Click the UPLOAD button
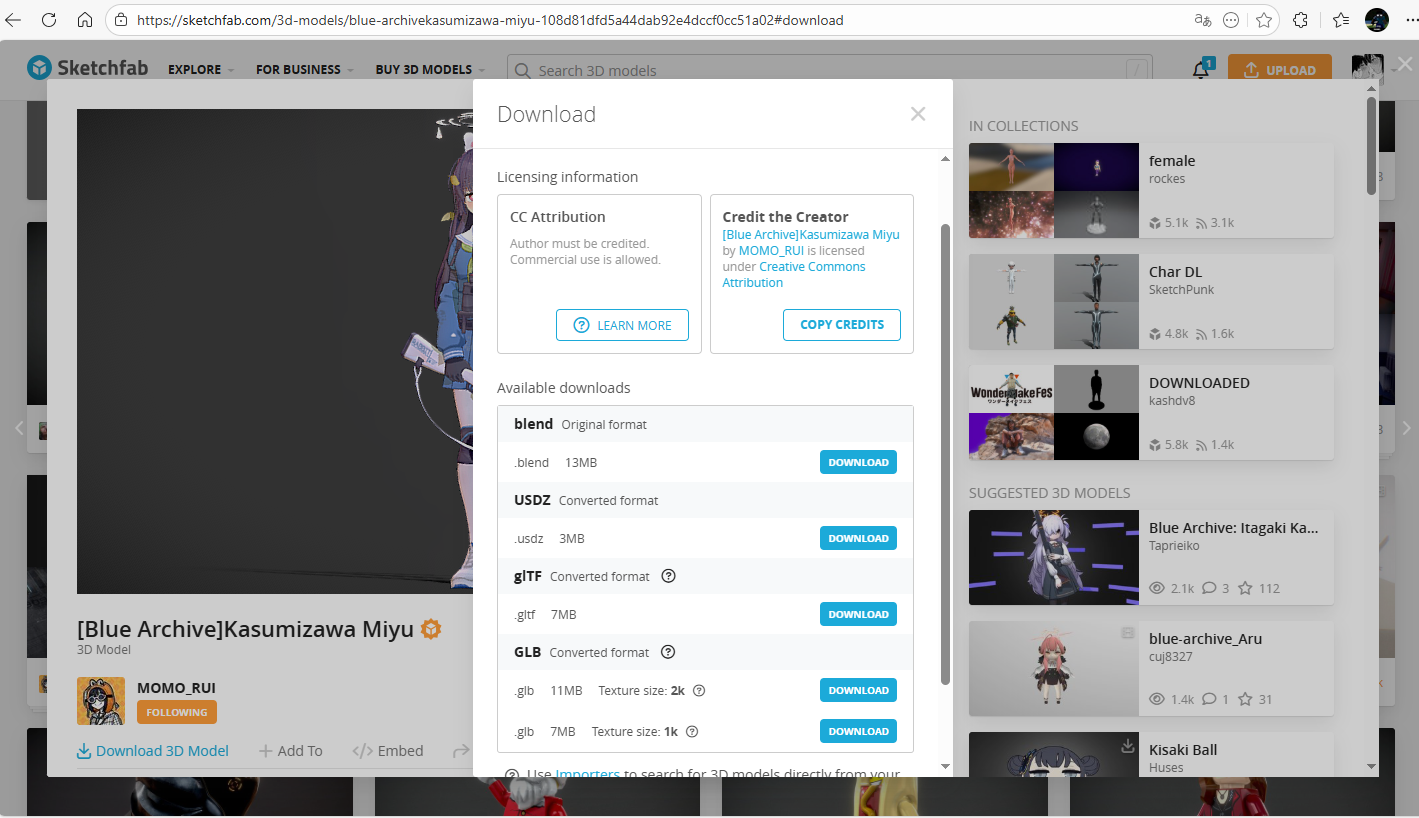 tap(1280, 70)
